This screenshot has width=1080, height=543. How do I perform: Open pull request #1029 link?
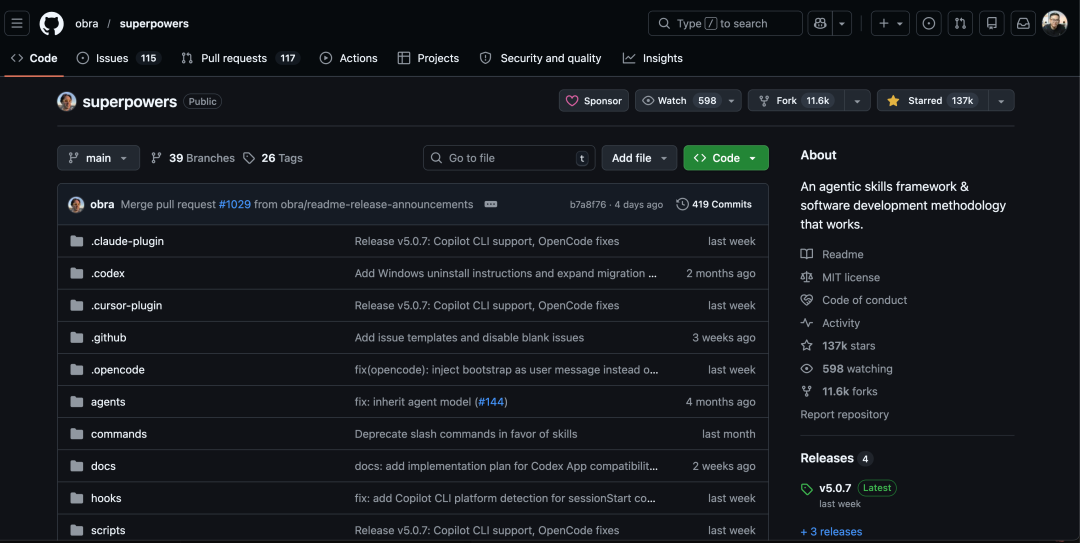[x=235, y=204]
